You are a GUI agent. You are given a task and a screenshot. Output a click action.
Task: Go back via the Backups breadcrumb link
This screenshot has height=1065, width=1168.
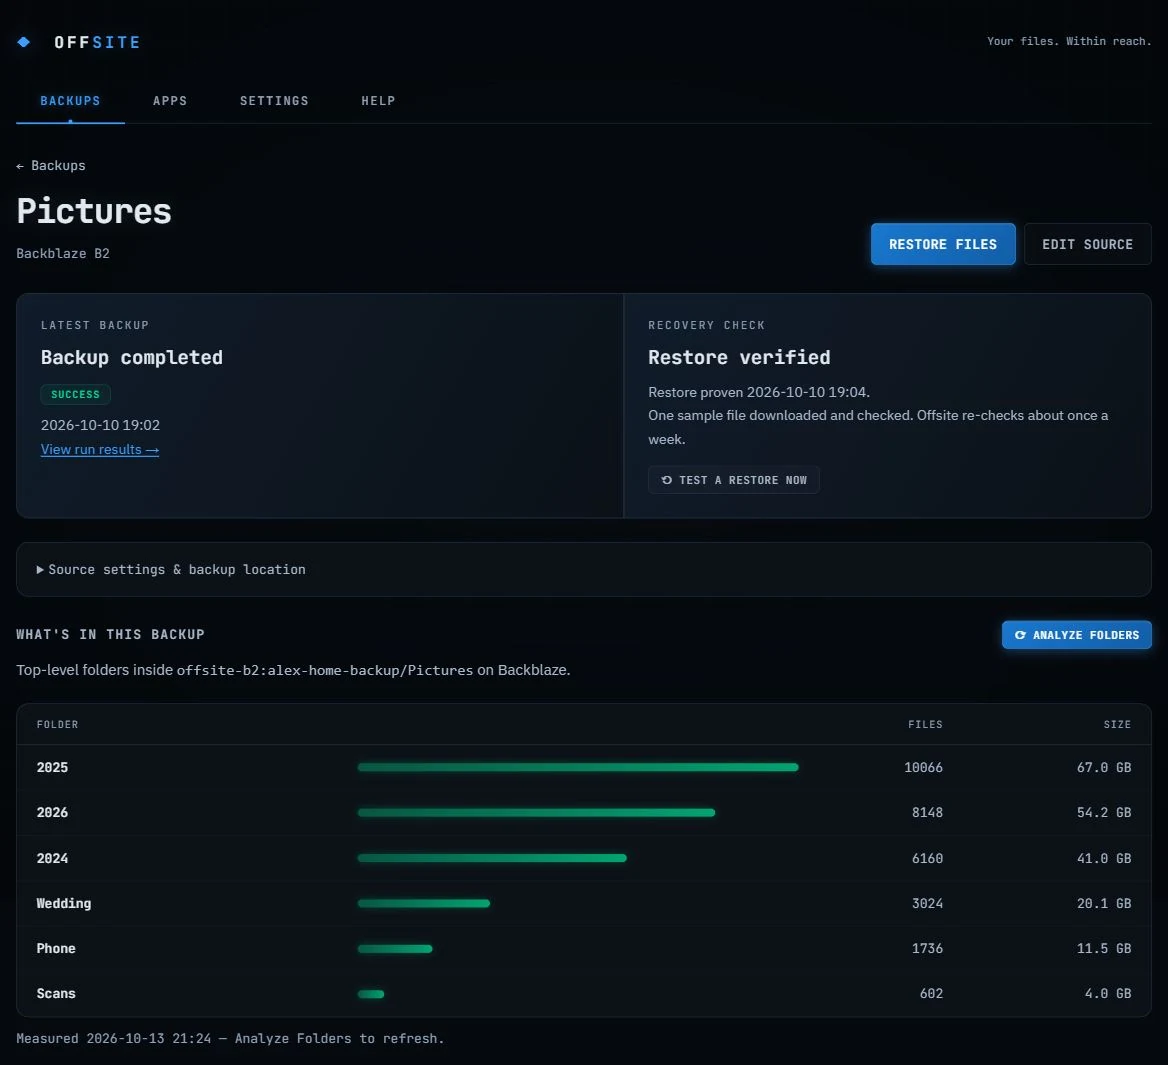[x=51, y=165]
